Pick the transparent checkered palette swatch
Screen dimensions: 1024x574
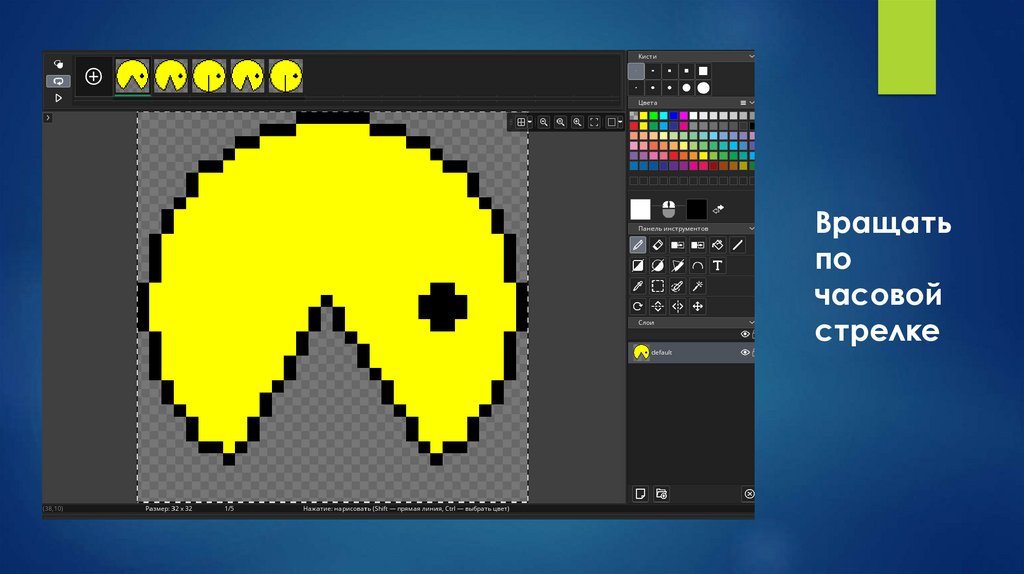point(633,116)
